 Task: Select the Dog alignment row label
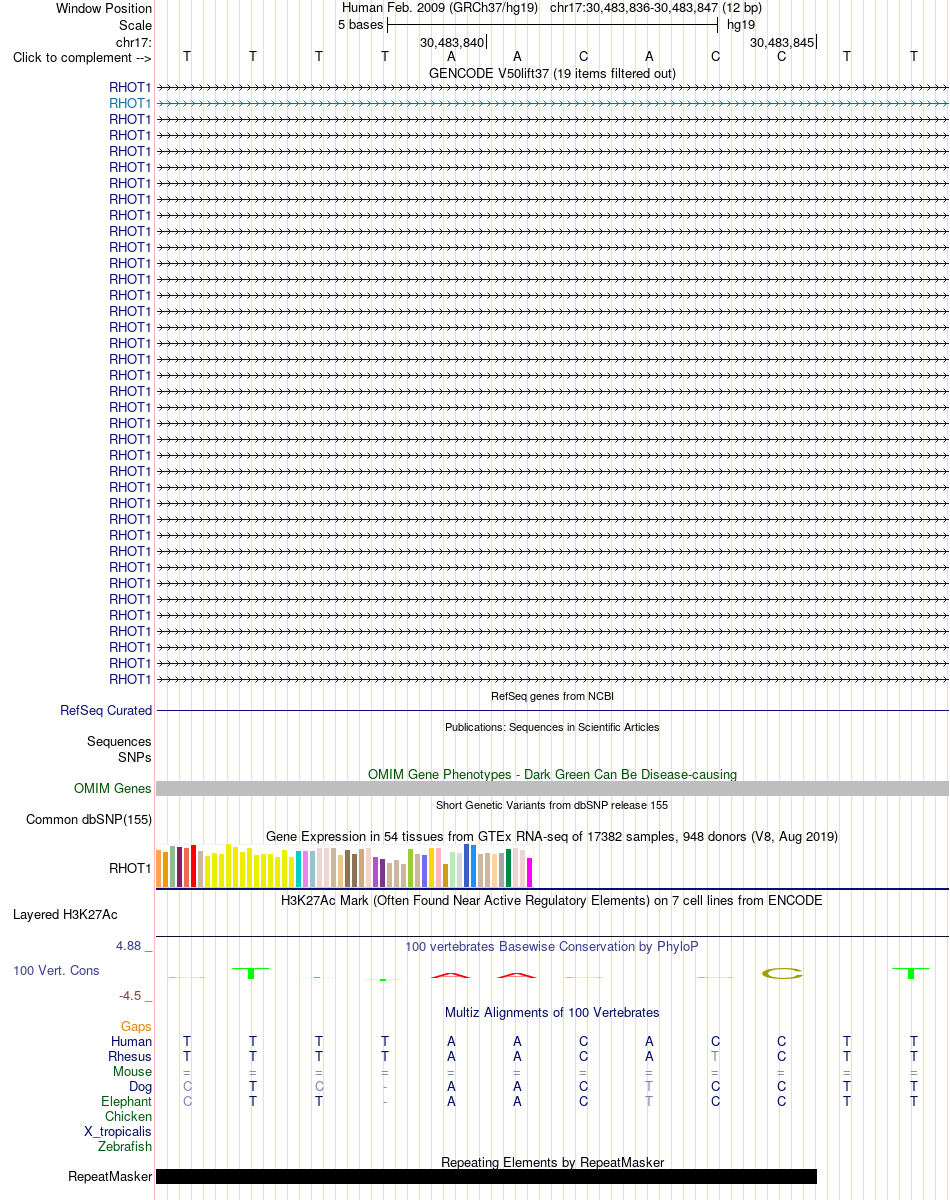(140, 1086)
